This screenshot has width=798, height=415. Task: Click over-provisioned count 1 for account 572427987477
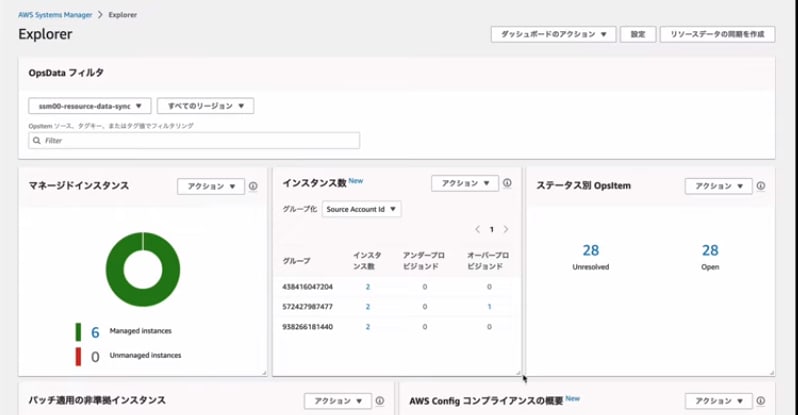click(x=489, y=307)
